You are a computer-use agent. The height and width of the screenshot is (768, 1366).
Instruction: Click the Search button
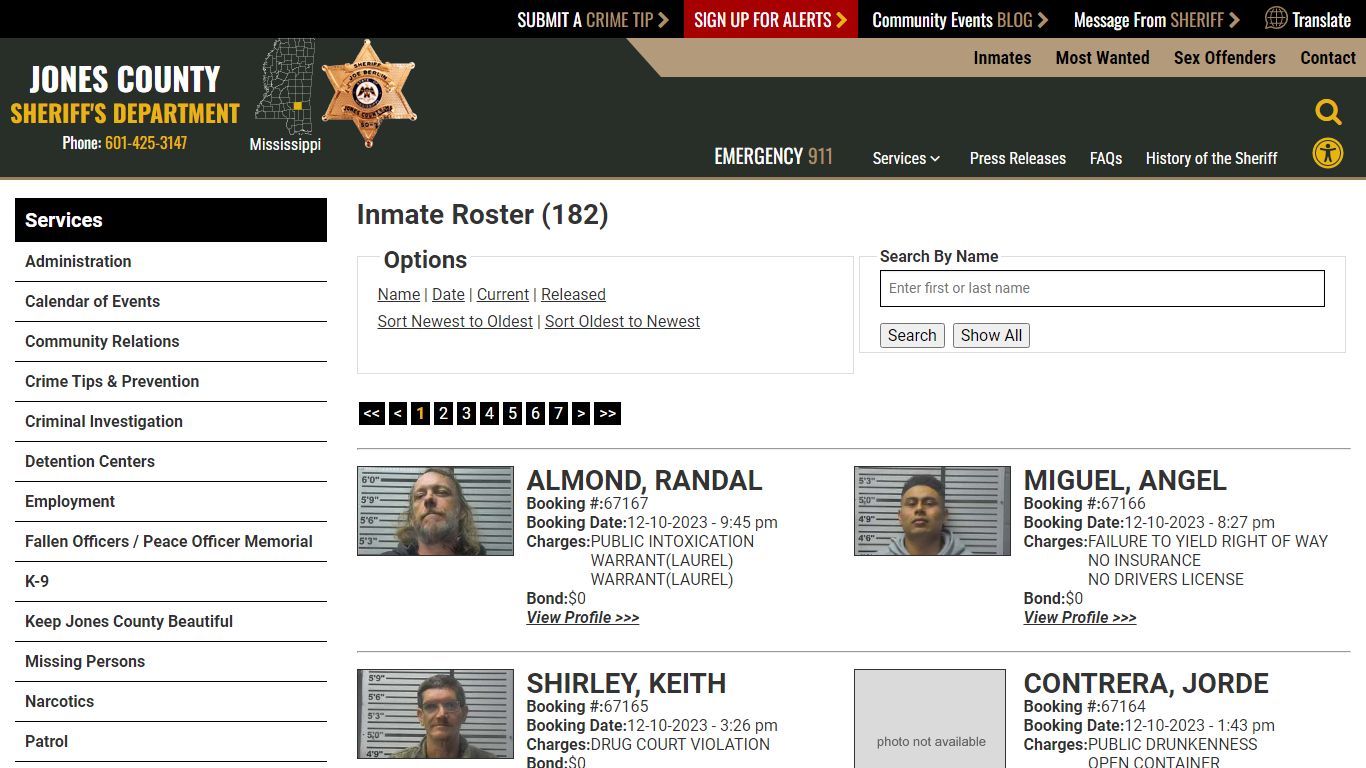click(x=912, y=336)
